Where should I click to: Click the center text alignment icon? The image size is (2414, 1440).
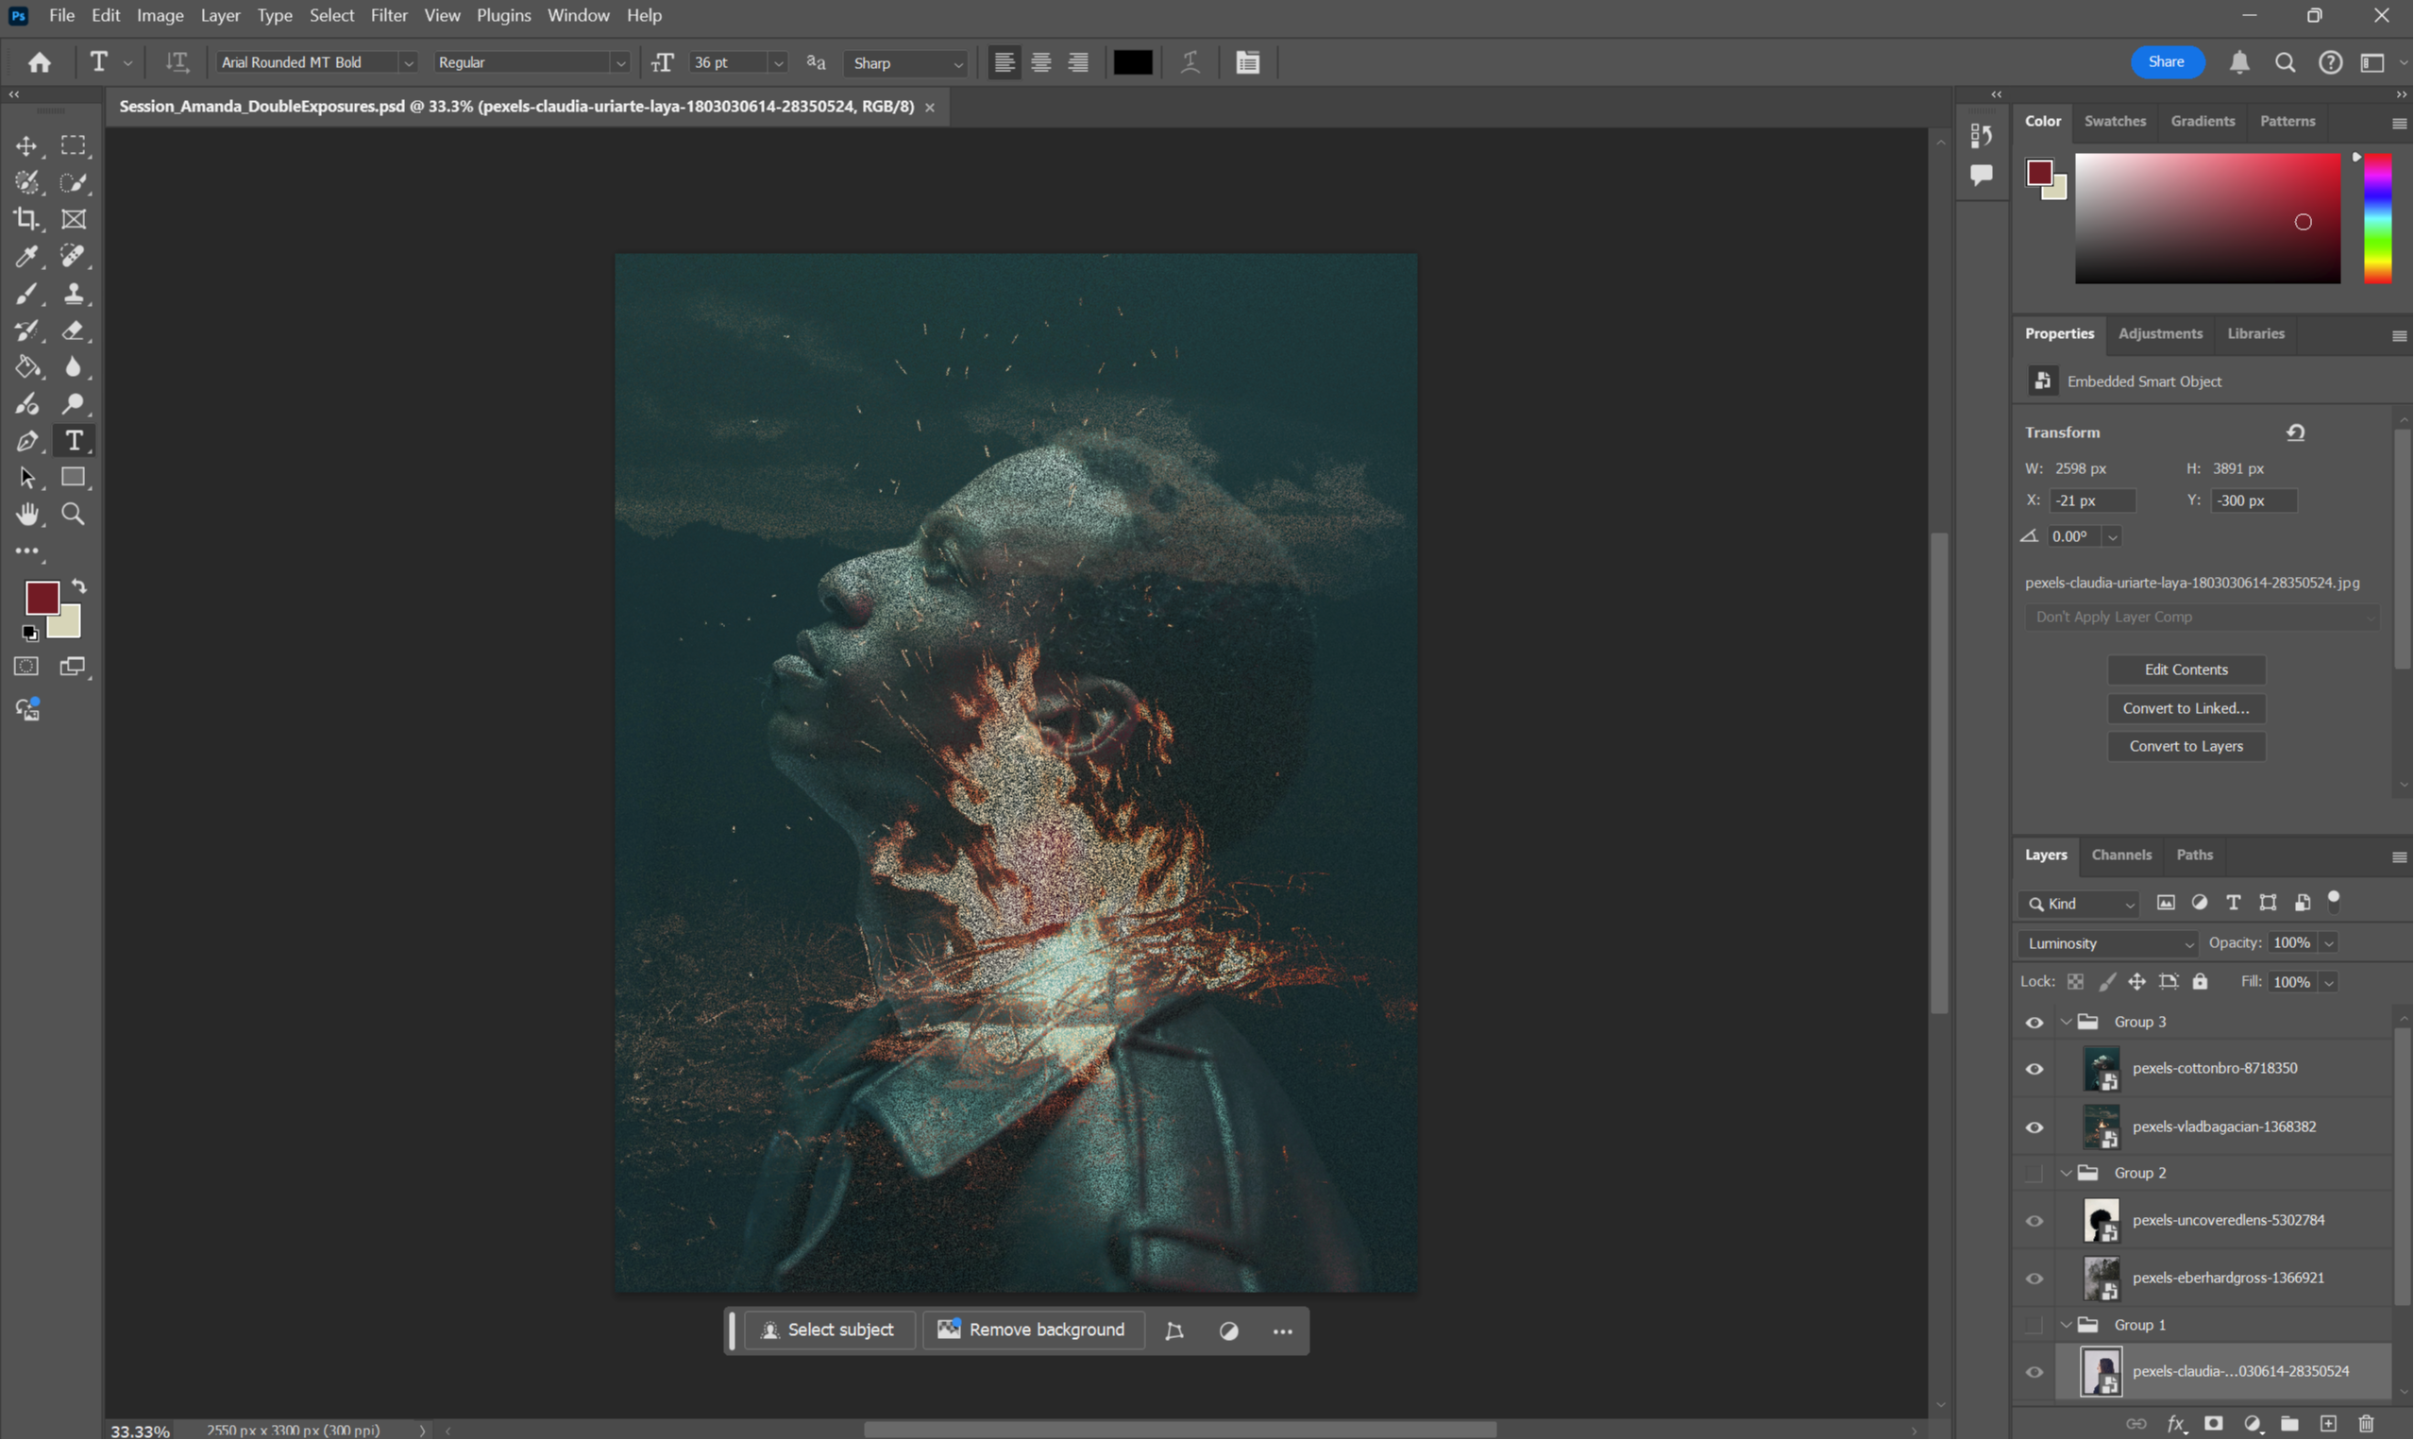pos(1041,62)
